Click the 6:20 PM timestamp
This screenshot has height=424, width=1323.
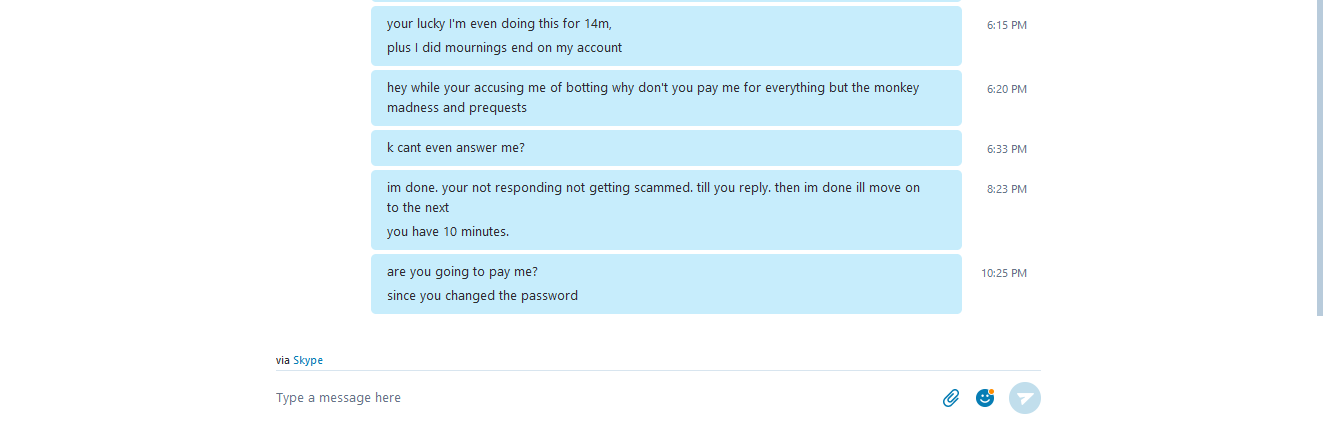click(x=1007, y=89)
